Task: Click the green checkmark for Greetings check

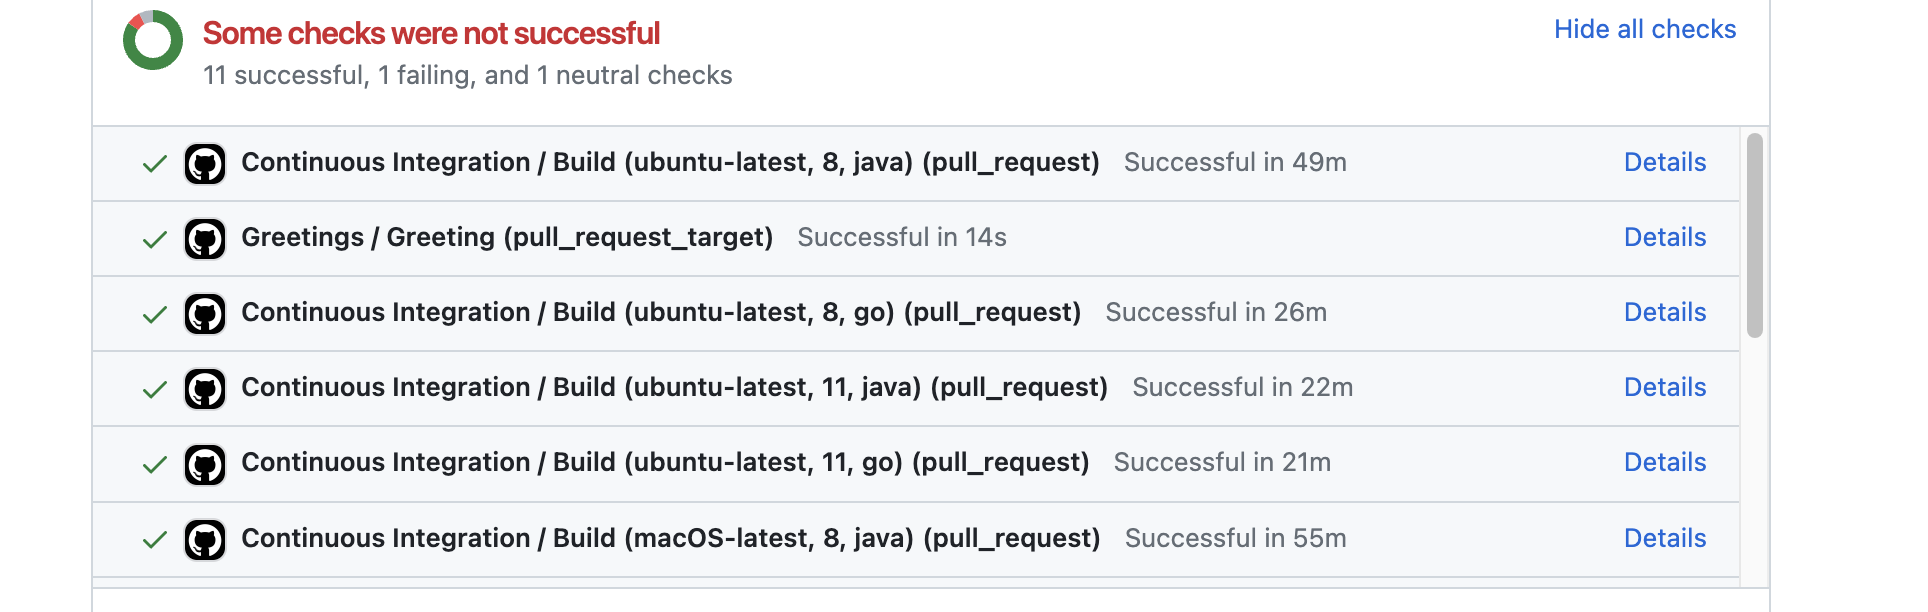Action: (x=154, y=238)
